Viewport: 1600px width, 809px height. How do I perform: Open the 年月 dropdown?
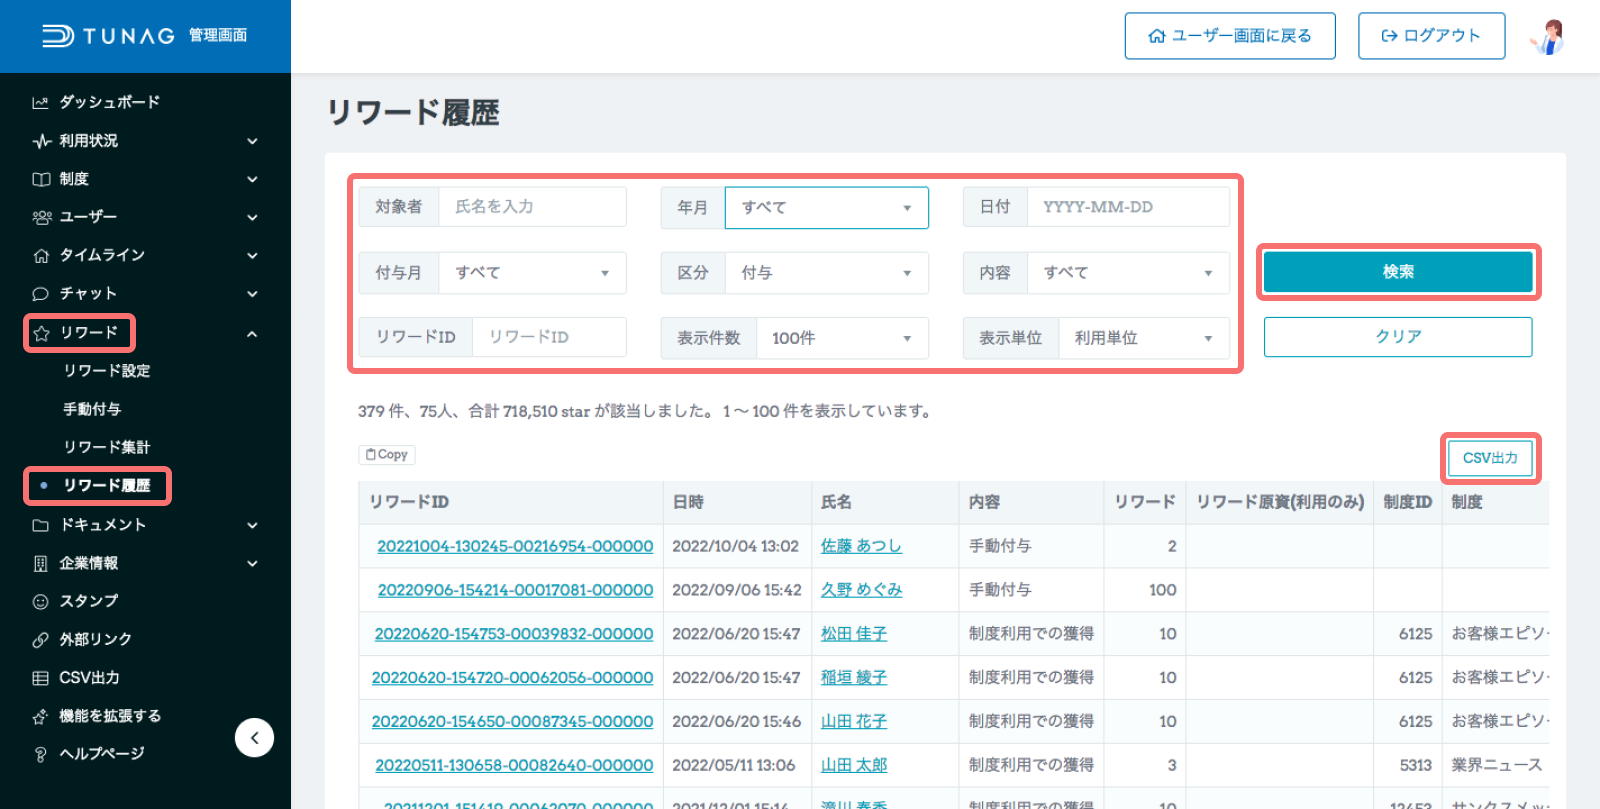[x=826, y=208]
